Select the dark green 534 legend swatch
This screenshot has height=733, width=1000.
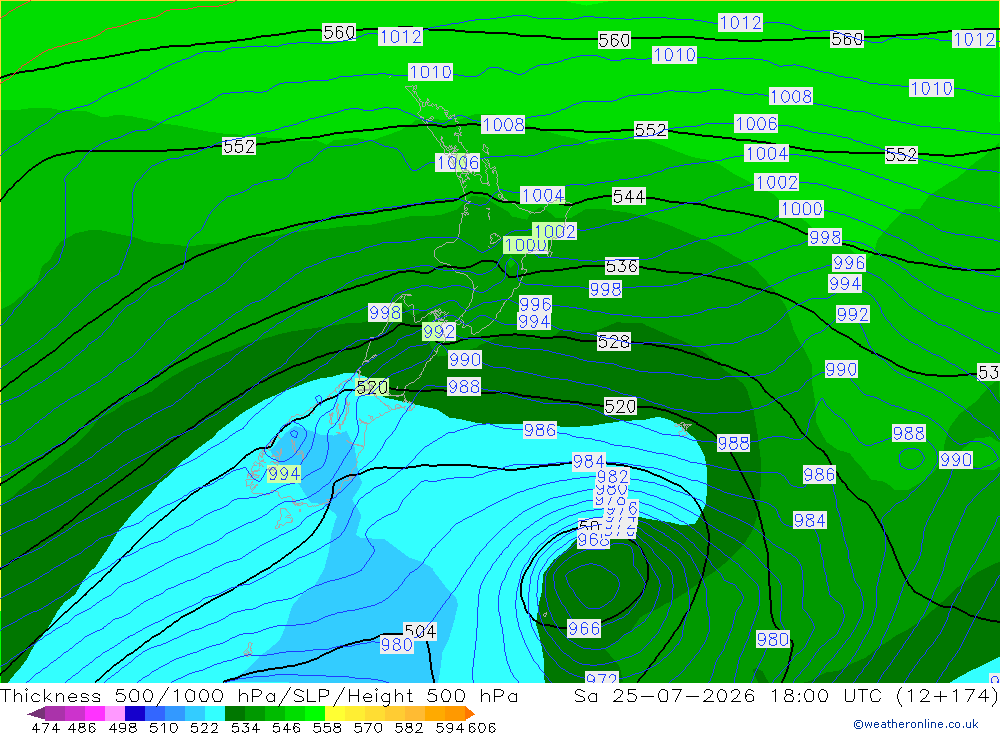click(x=235, y=713)
